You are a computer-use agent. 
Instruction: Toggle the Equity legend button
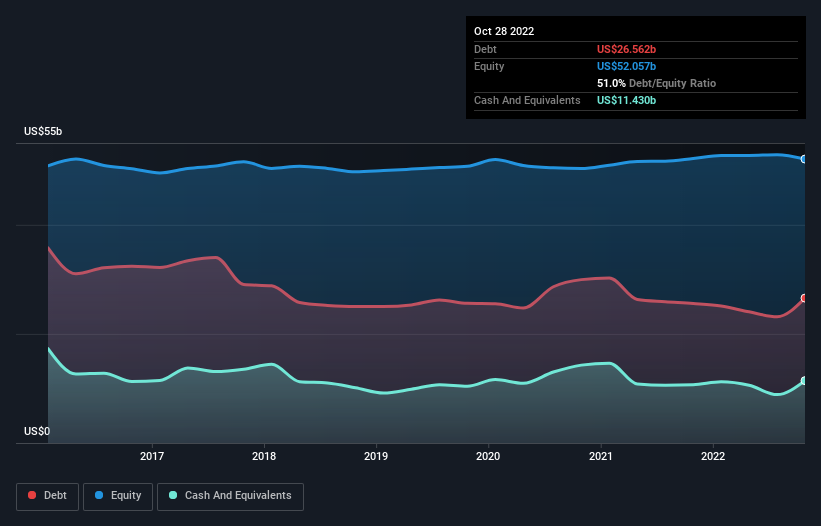(118, 496)
